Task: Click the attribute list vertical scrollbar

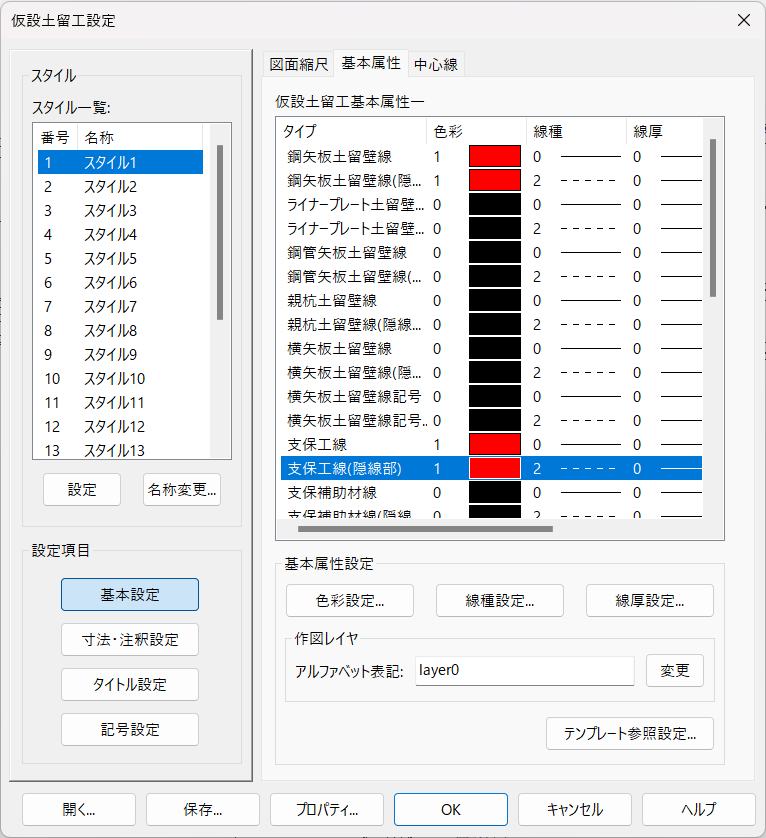Action: 713,218
